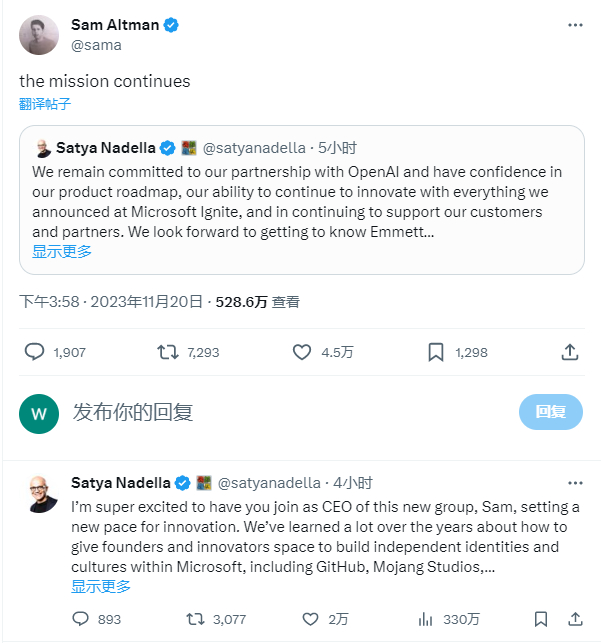Open the @satyanadella handle in quoted tweet
Viewport: 601px width, 643px height.
[252, 148]
